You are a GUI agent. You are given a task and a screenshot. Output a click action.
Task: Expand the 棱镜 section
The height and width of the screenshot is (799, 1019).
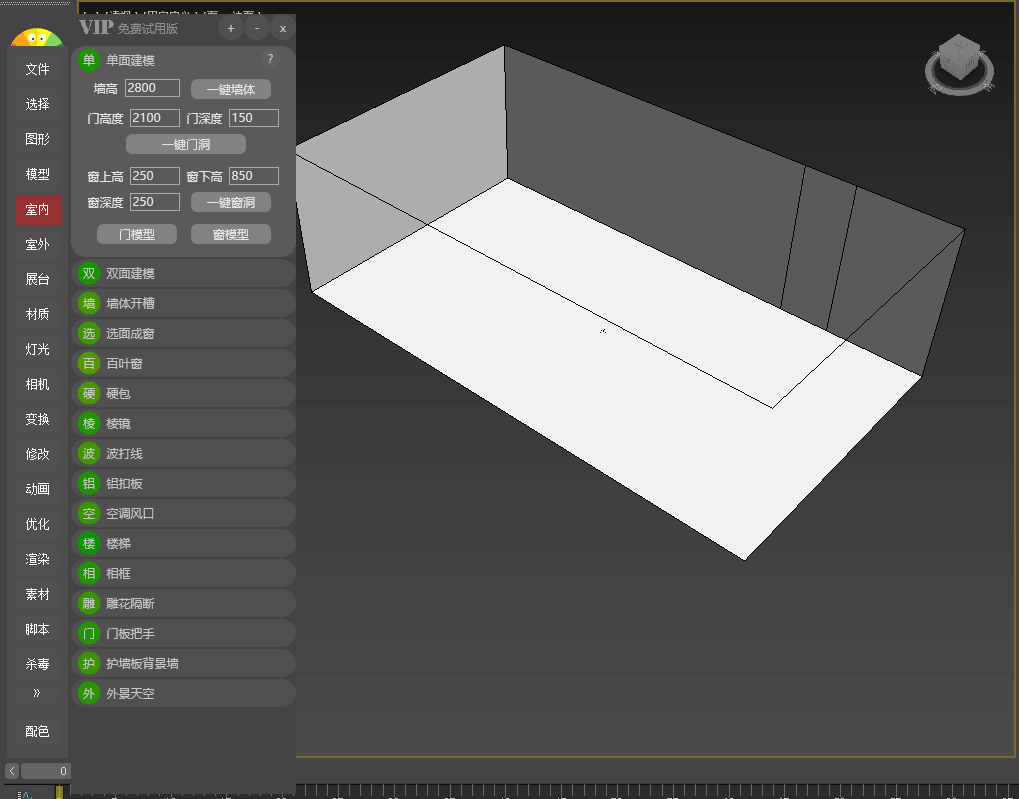click(183, 423)
